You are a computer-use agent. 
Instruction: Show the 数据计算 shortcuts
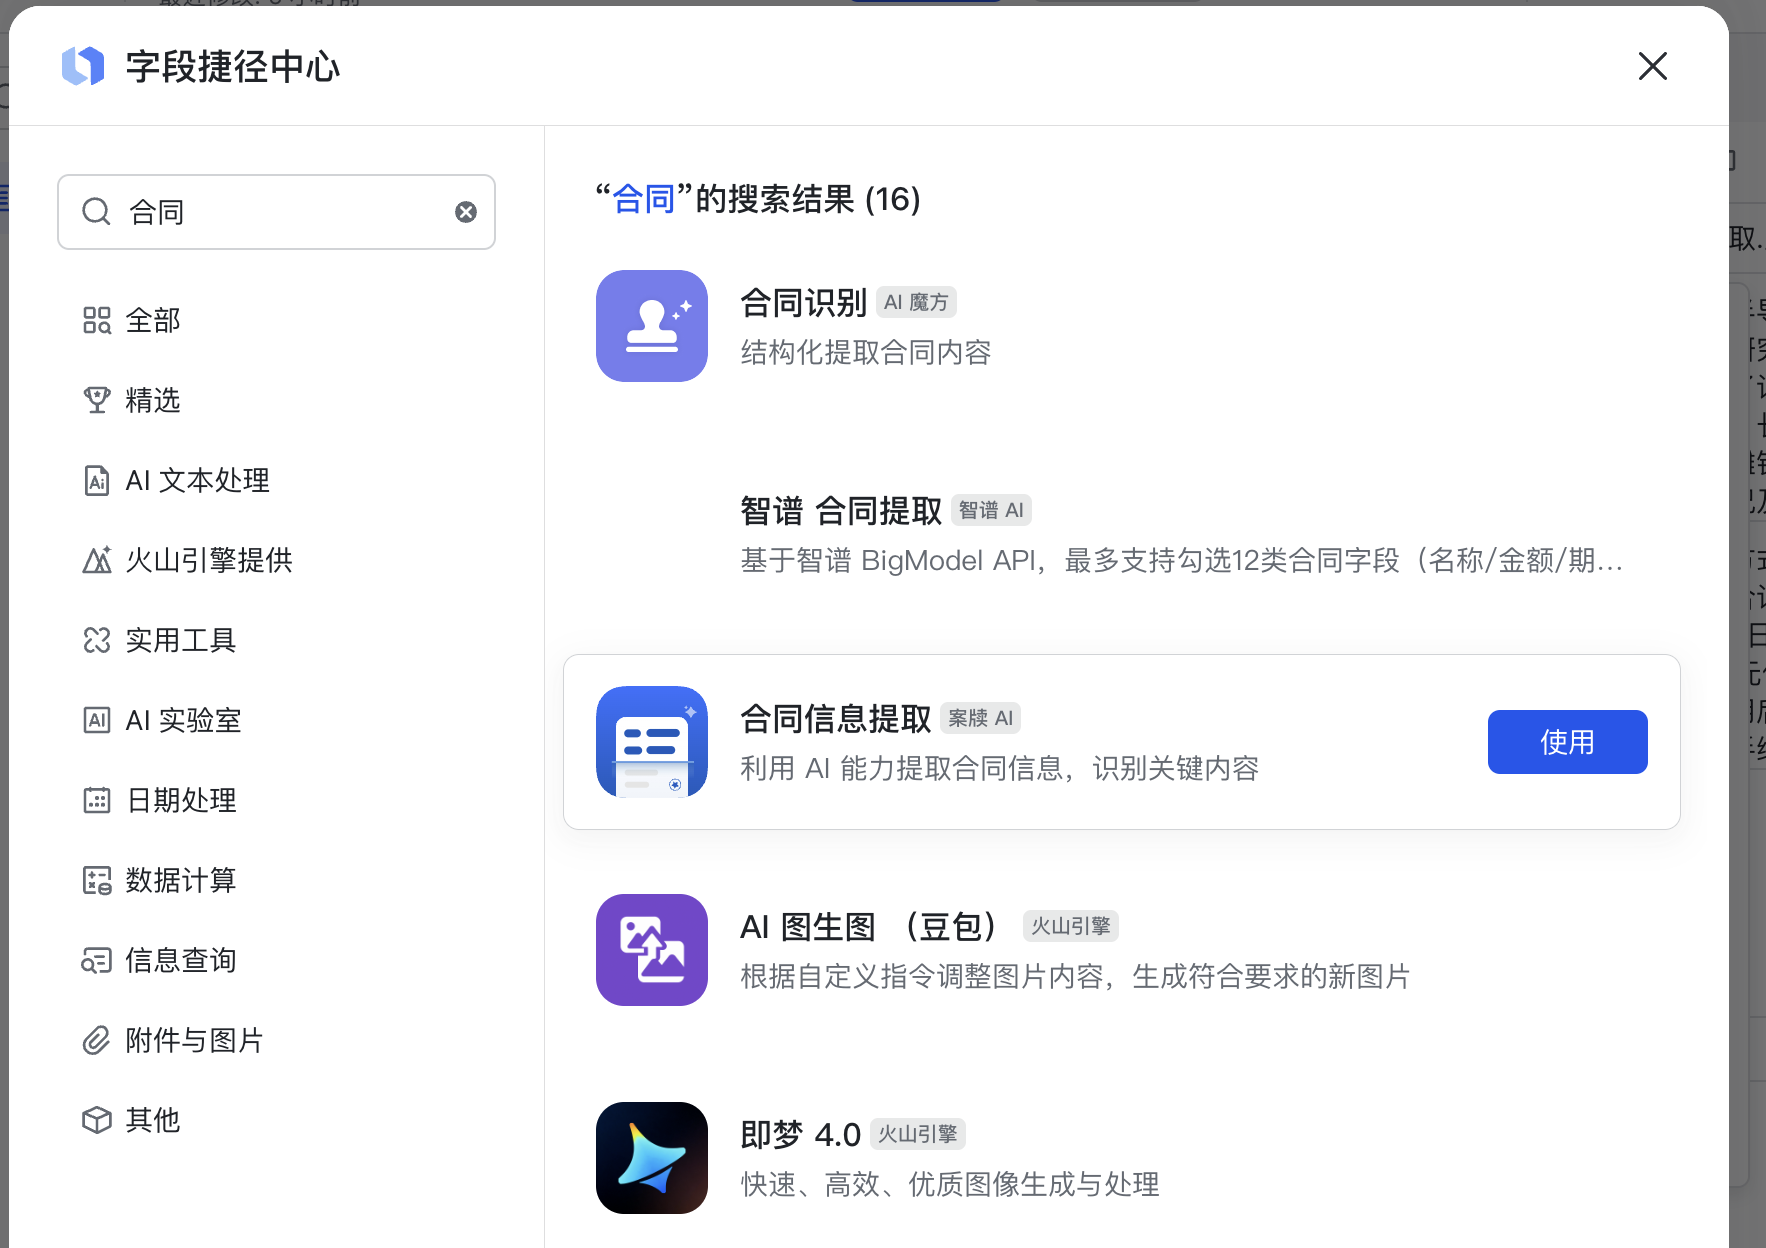point(180,880)
